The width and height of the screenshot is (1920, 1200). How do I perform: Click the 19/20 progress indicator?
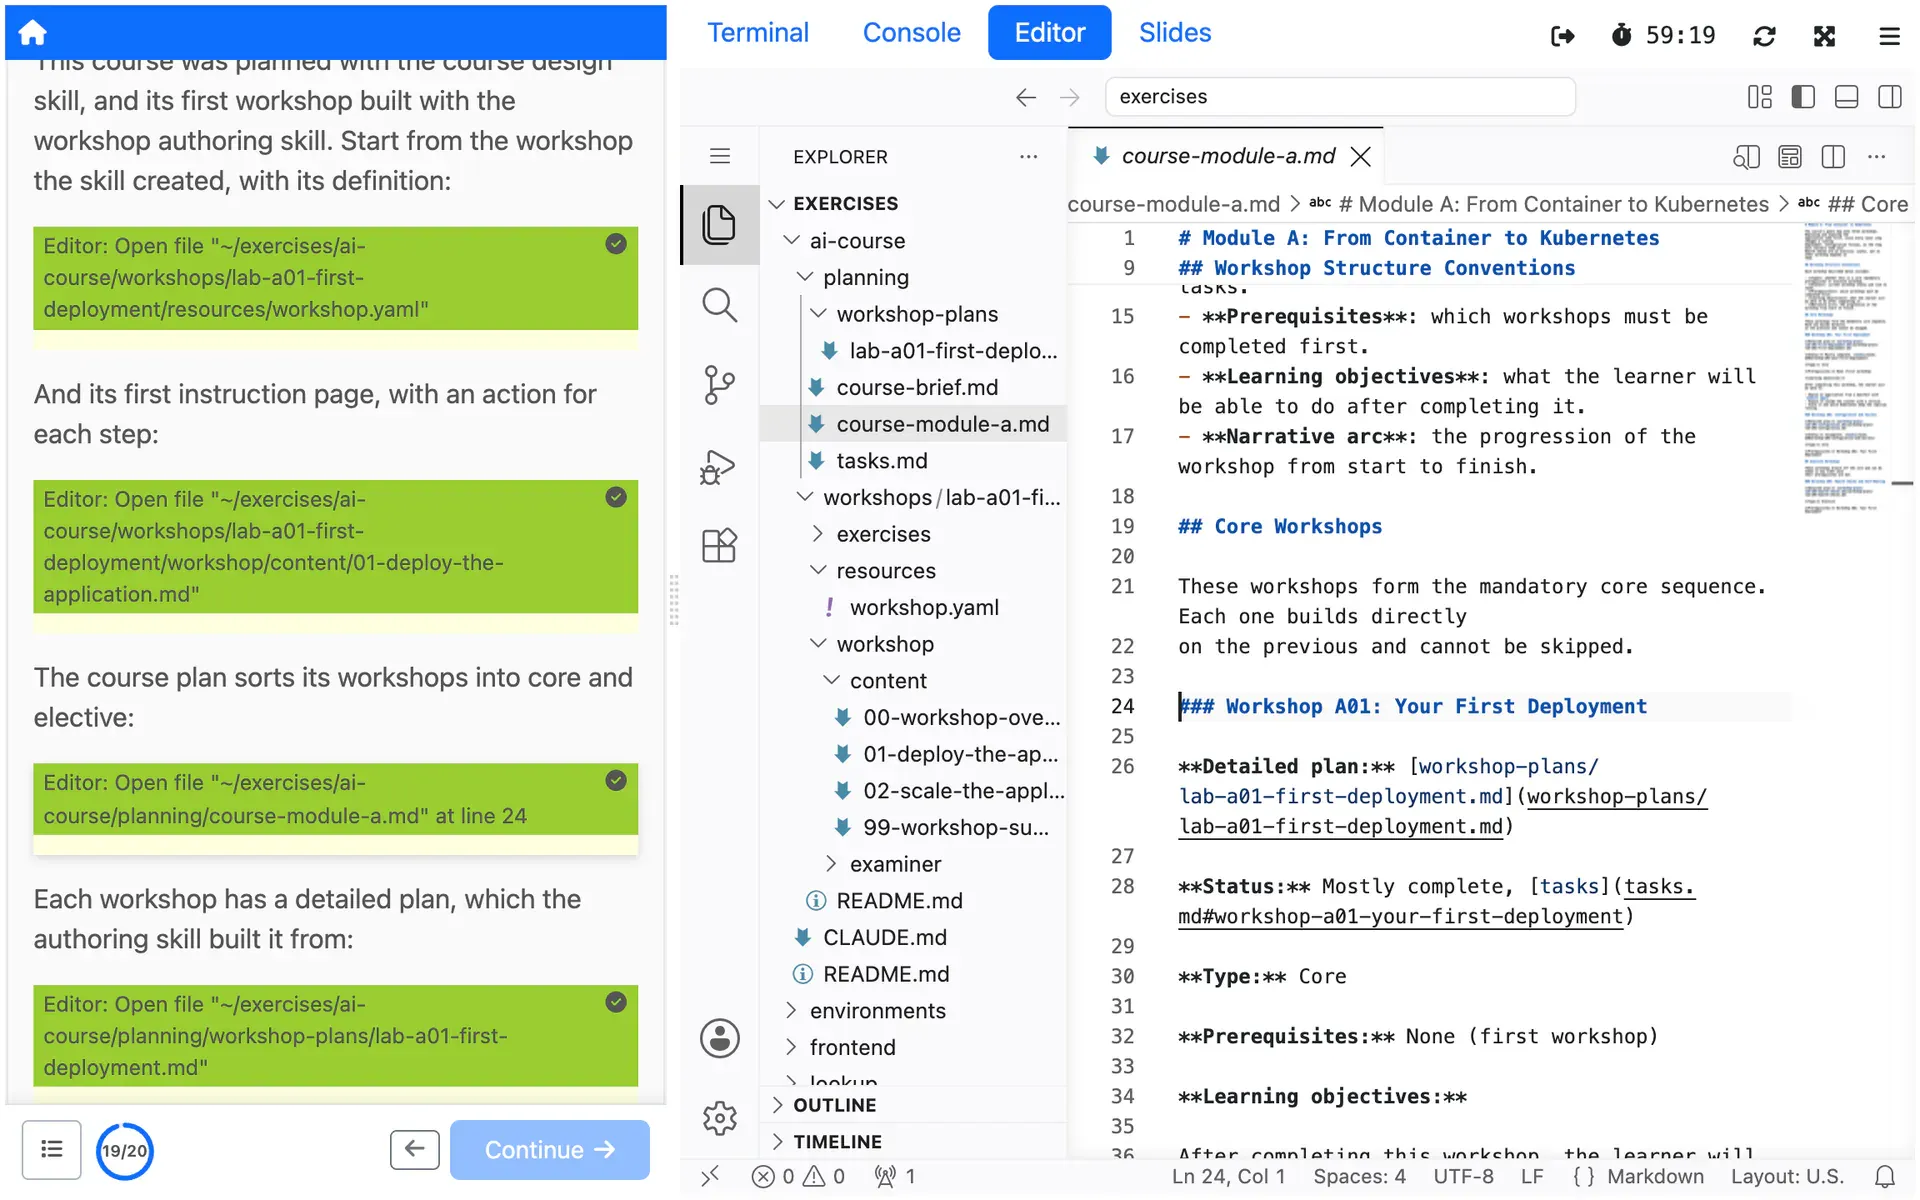click(125, 1151)
